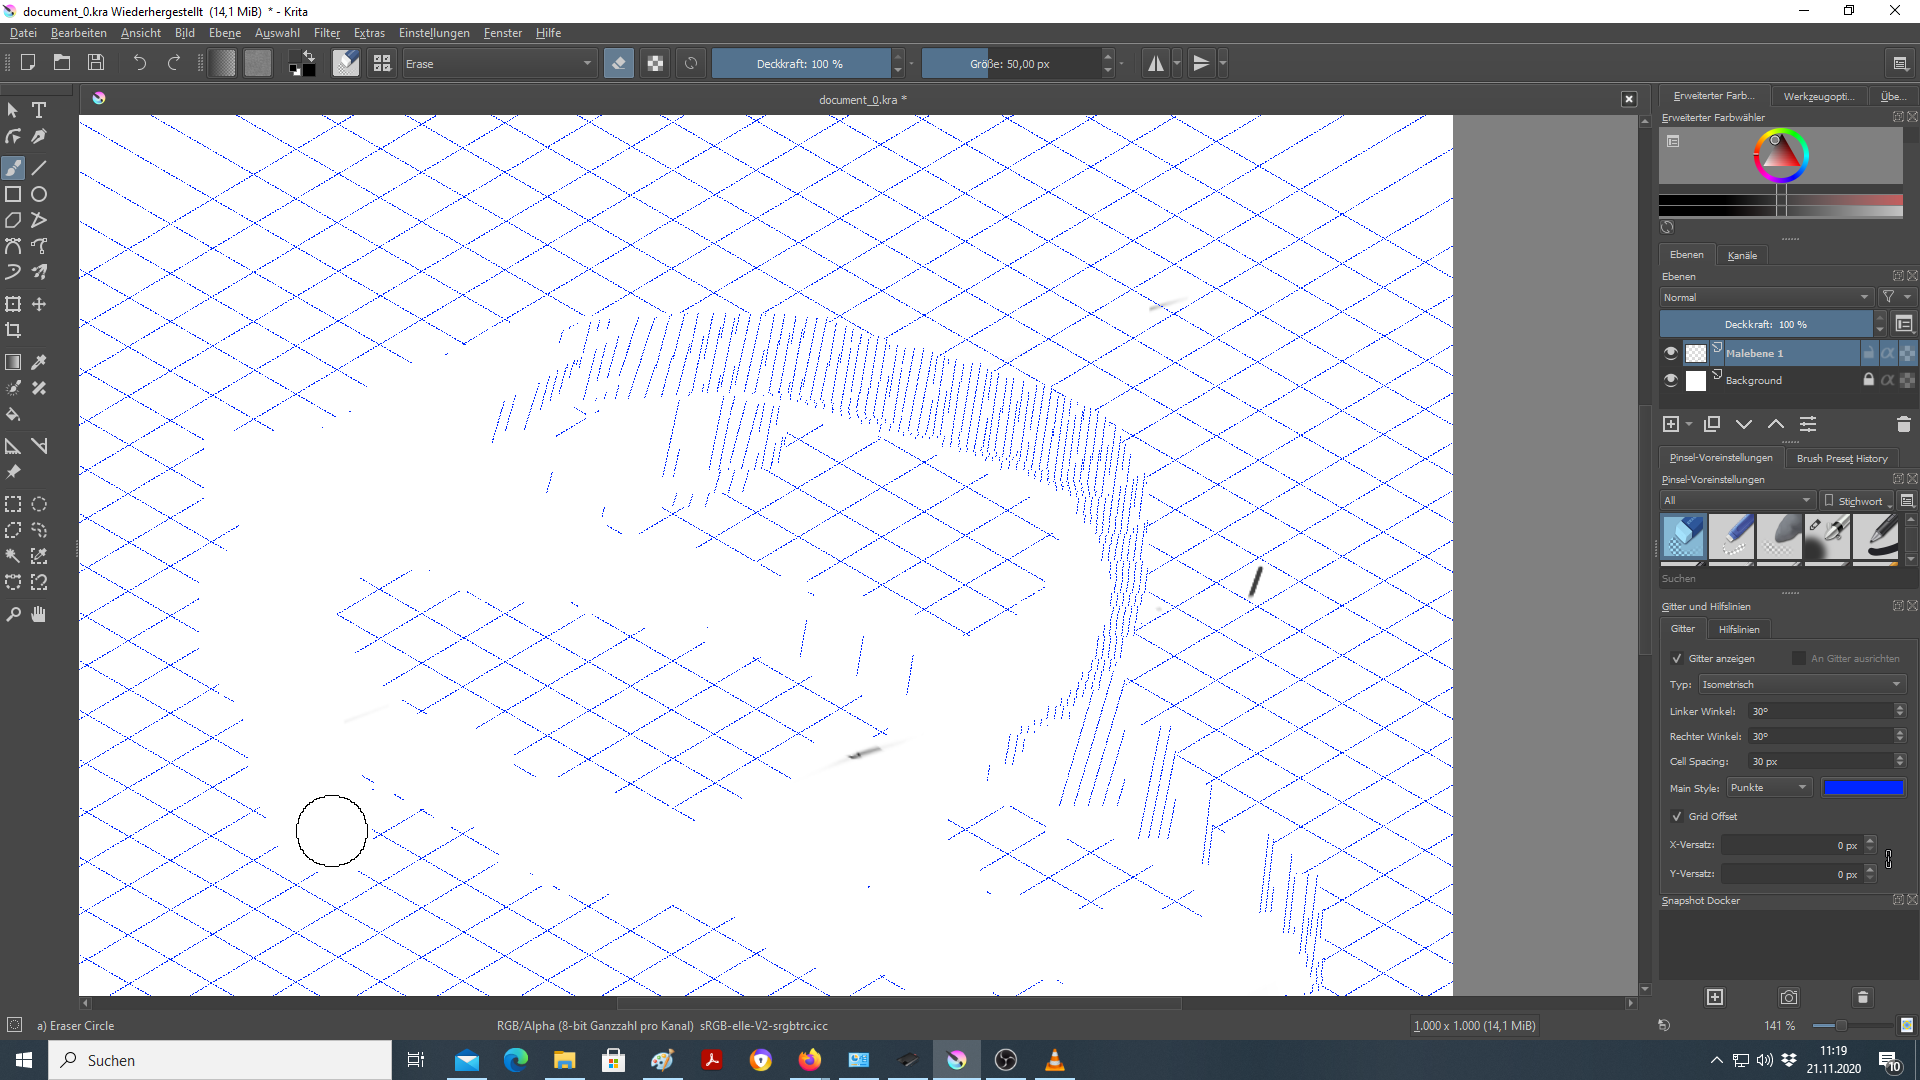
Task: Select the Gradient tool
Action: point(13,362)
